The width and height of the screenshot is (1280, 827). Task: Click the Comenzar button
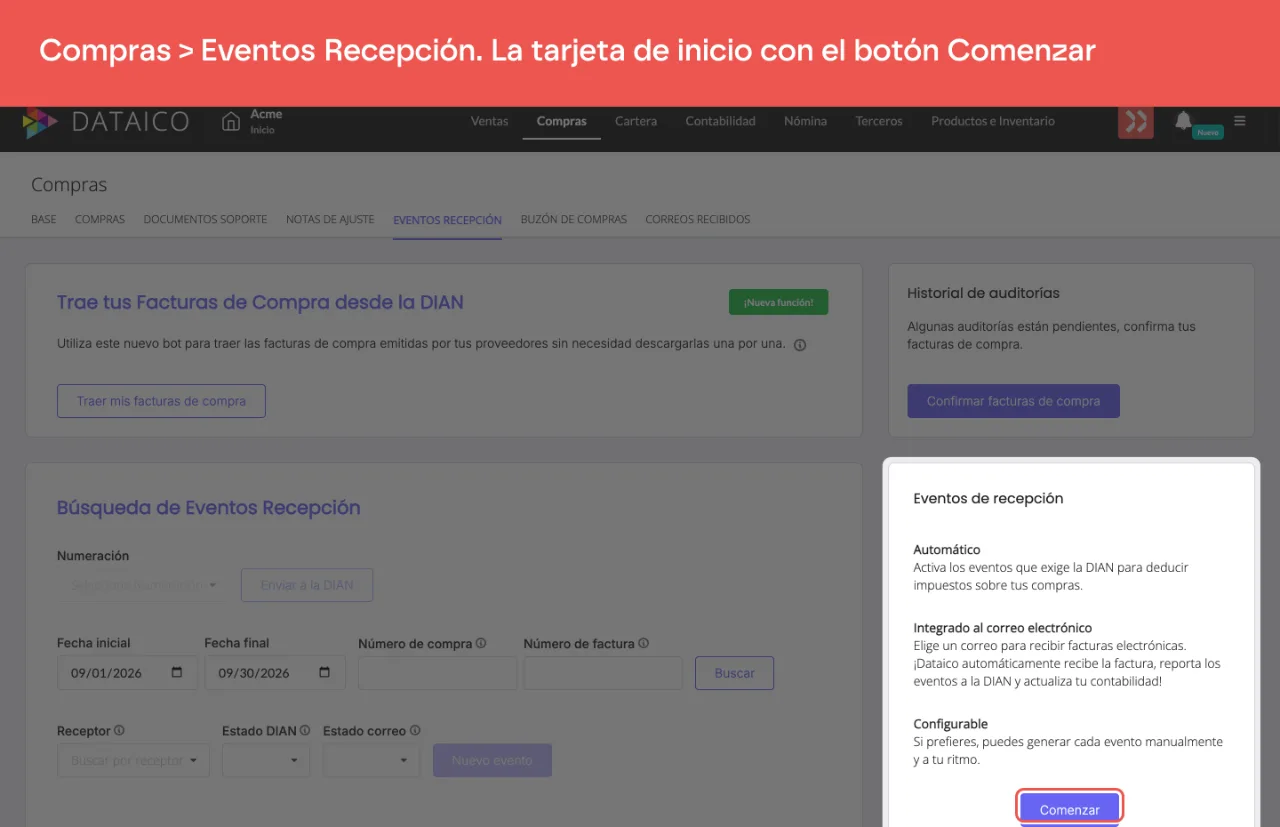(1070, 809)
